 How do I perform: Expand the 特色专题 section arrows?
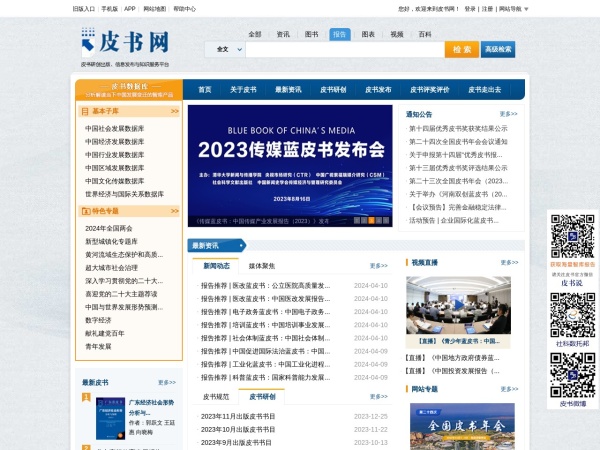pos(175,211)
